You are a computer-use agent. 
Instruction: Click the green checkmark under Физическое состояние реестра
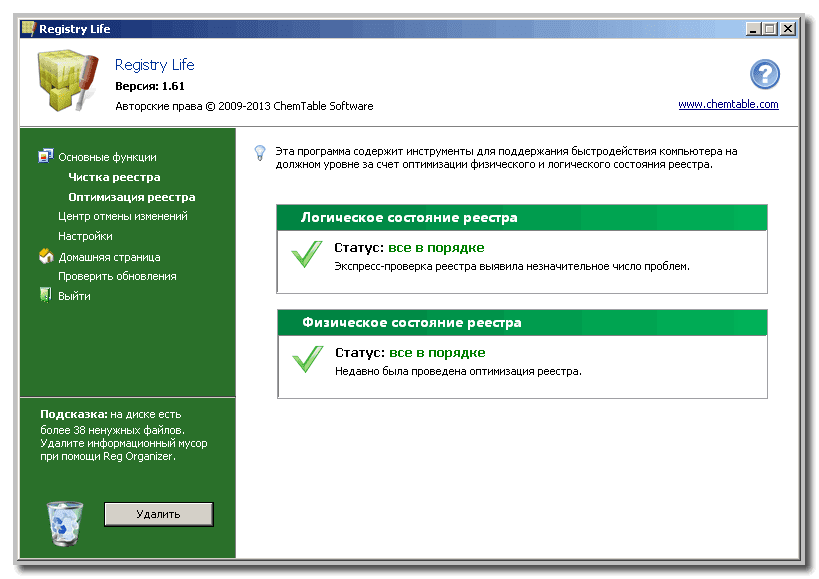click(x=308, y=359)
